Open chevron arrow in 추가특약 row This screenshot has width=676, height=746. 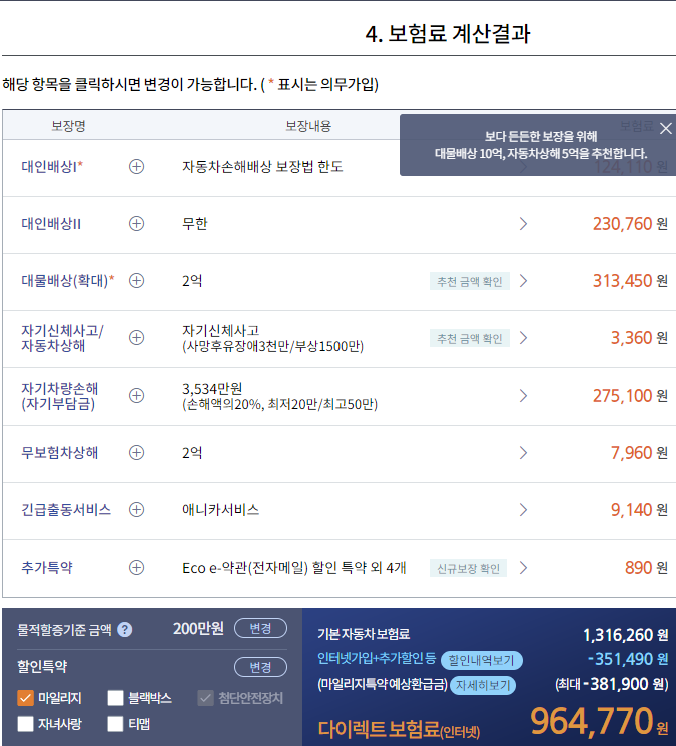(523, 568)
